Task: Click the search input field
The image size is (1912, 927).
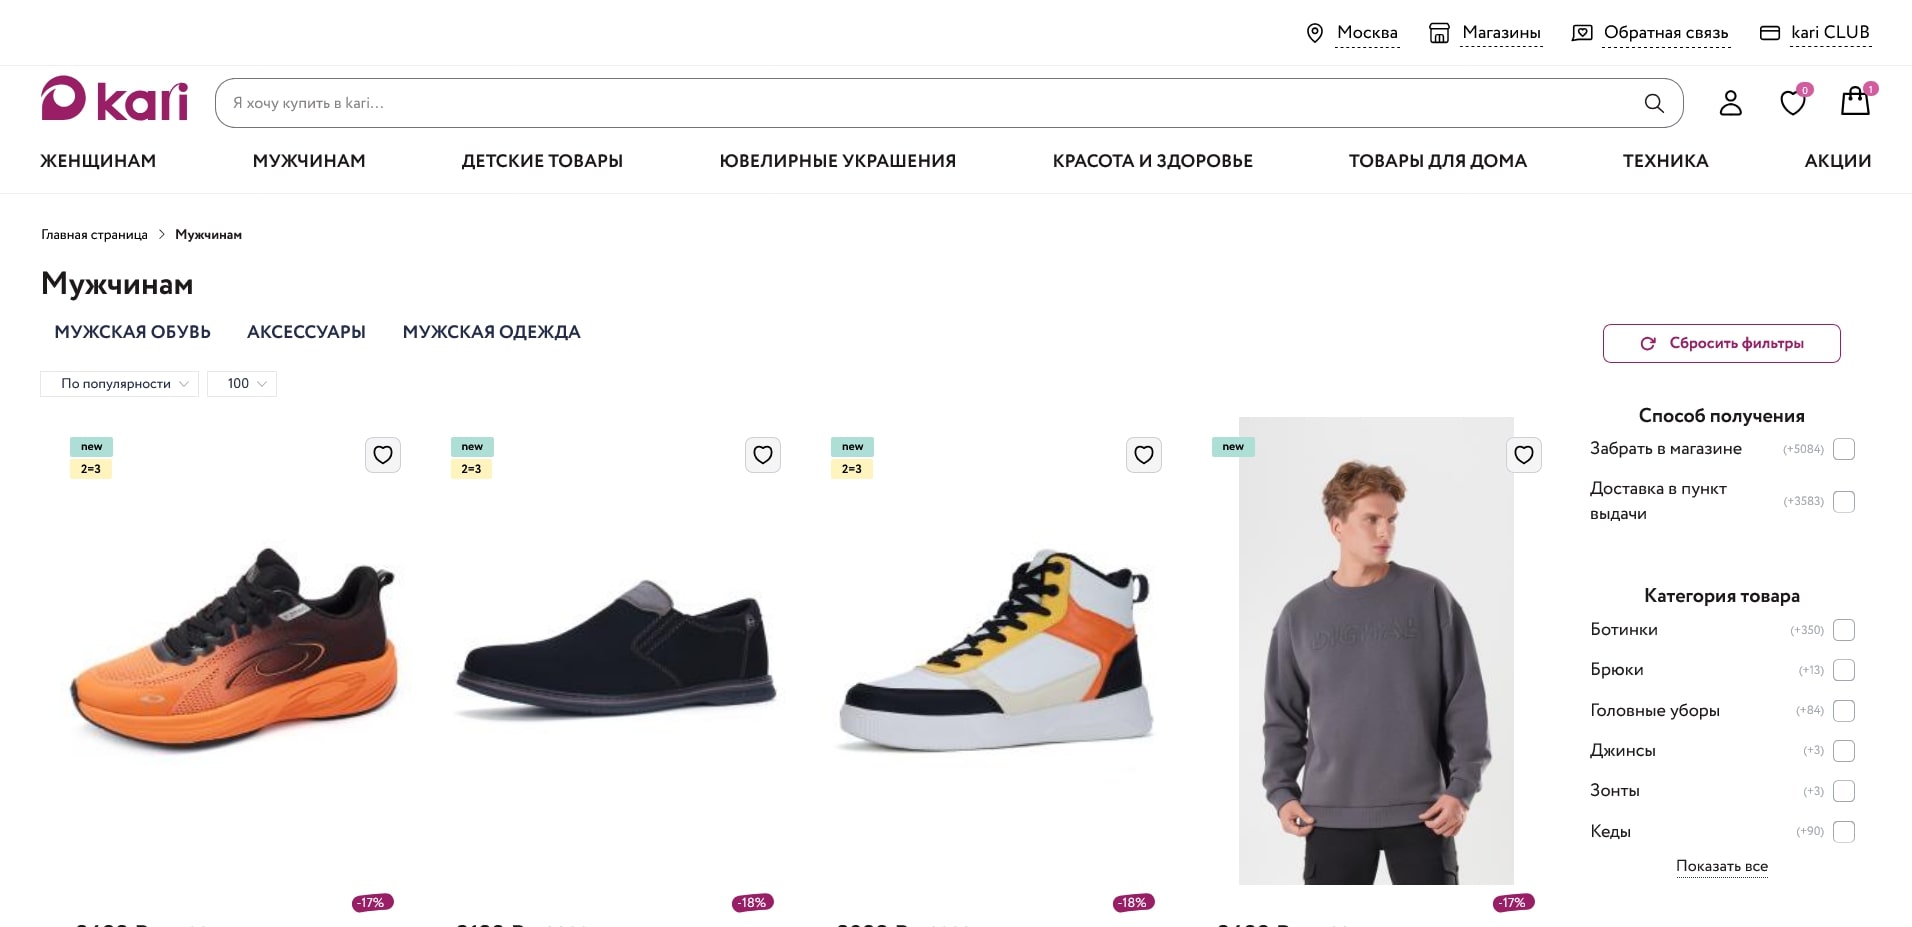Action: pyautogui.click(x=930, y=103)
